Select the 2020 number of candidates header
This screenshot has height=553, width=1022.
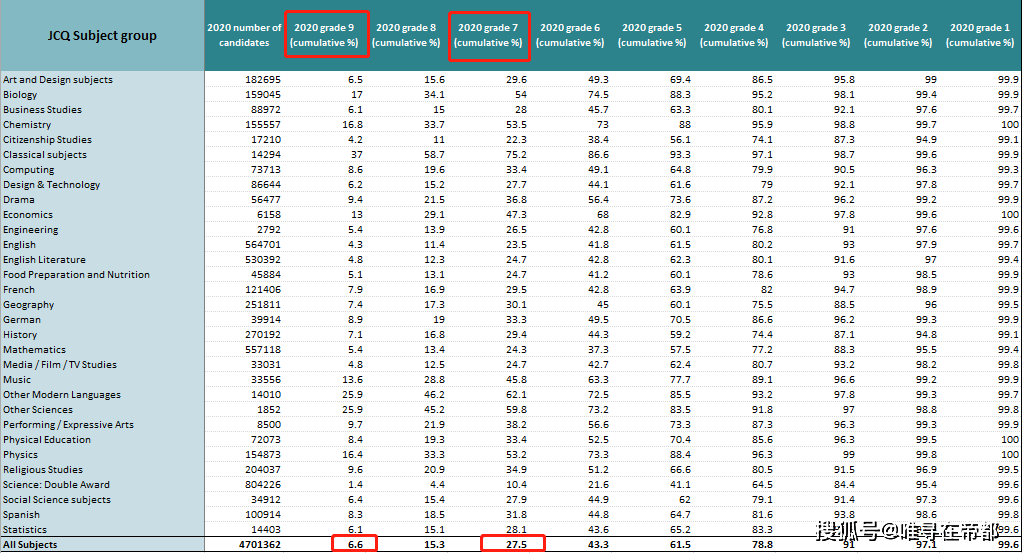pyautogui.click(x=244, y=35)
